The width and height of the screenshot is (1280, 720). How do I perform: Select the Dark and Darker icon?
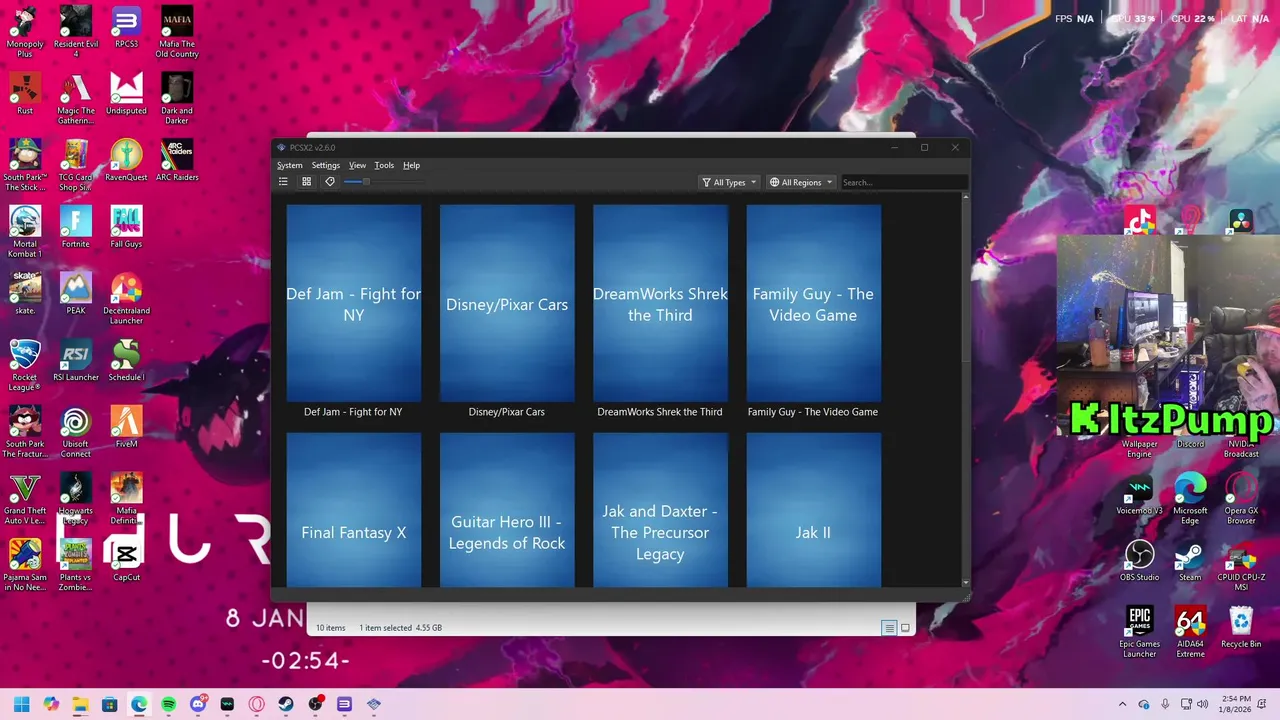pyautogui.click(x=177, y=99)
